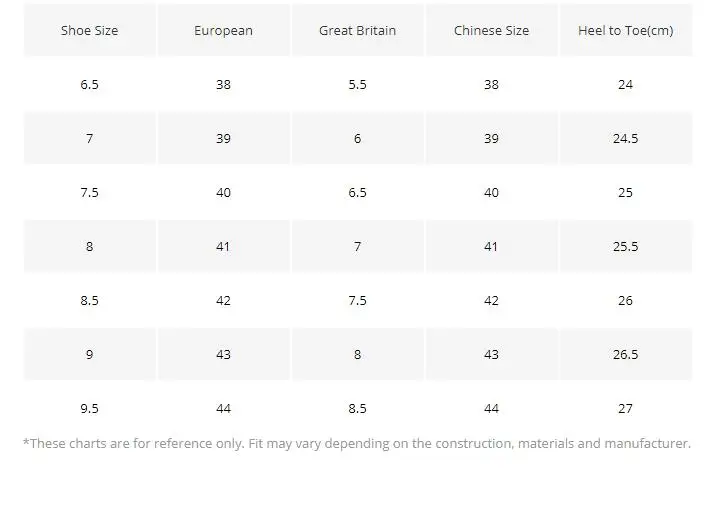Screen dimensions: 716x515
Task: Click Great Britain size 5.5 cell
Action: (357, 85)
